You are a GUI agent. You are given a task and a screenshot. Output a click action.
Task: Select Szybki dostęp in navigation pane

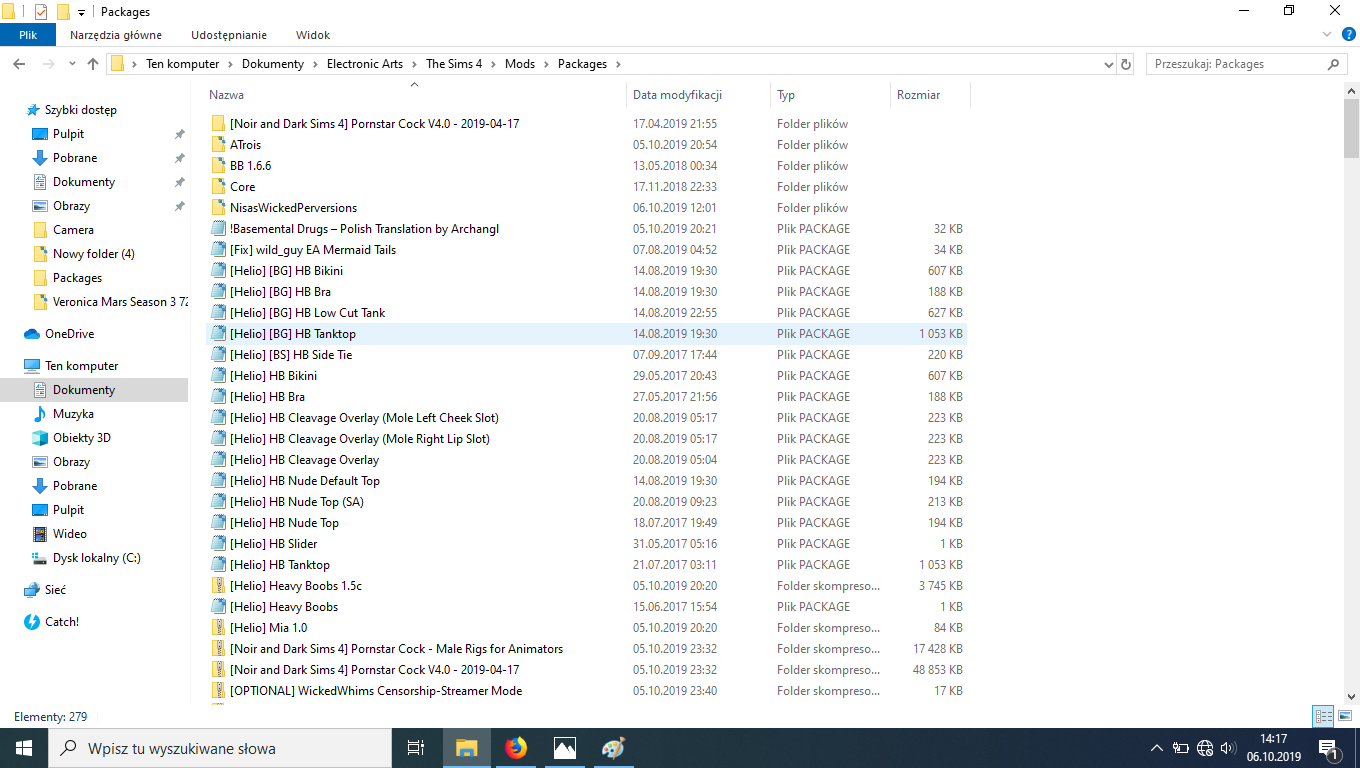pyautogui.click(x=80, y=110)
